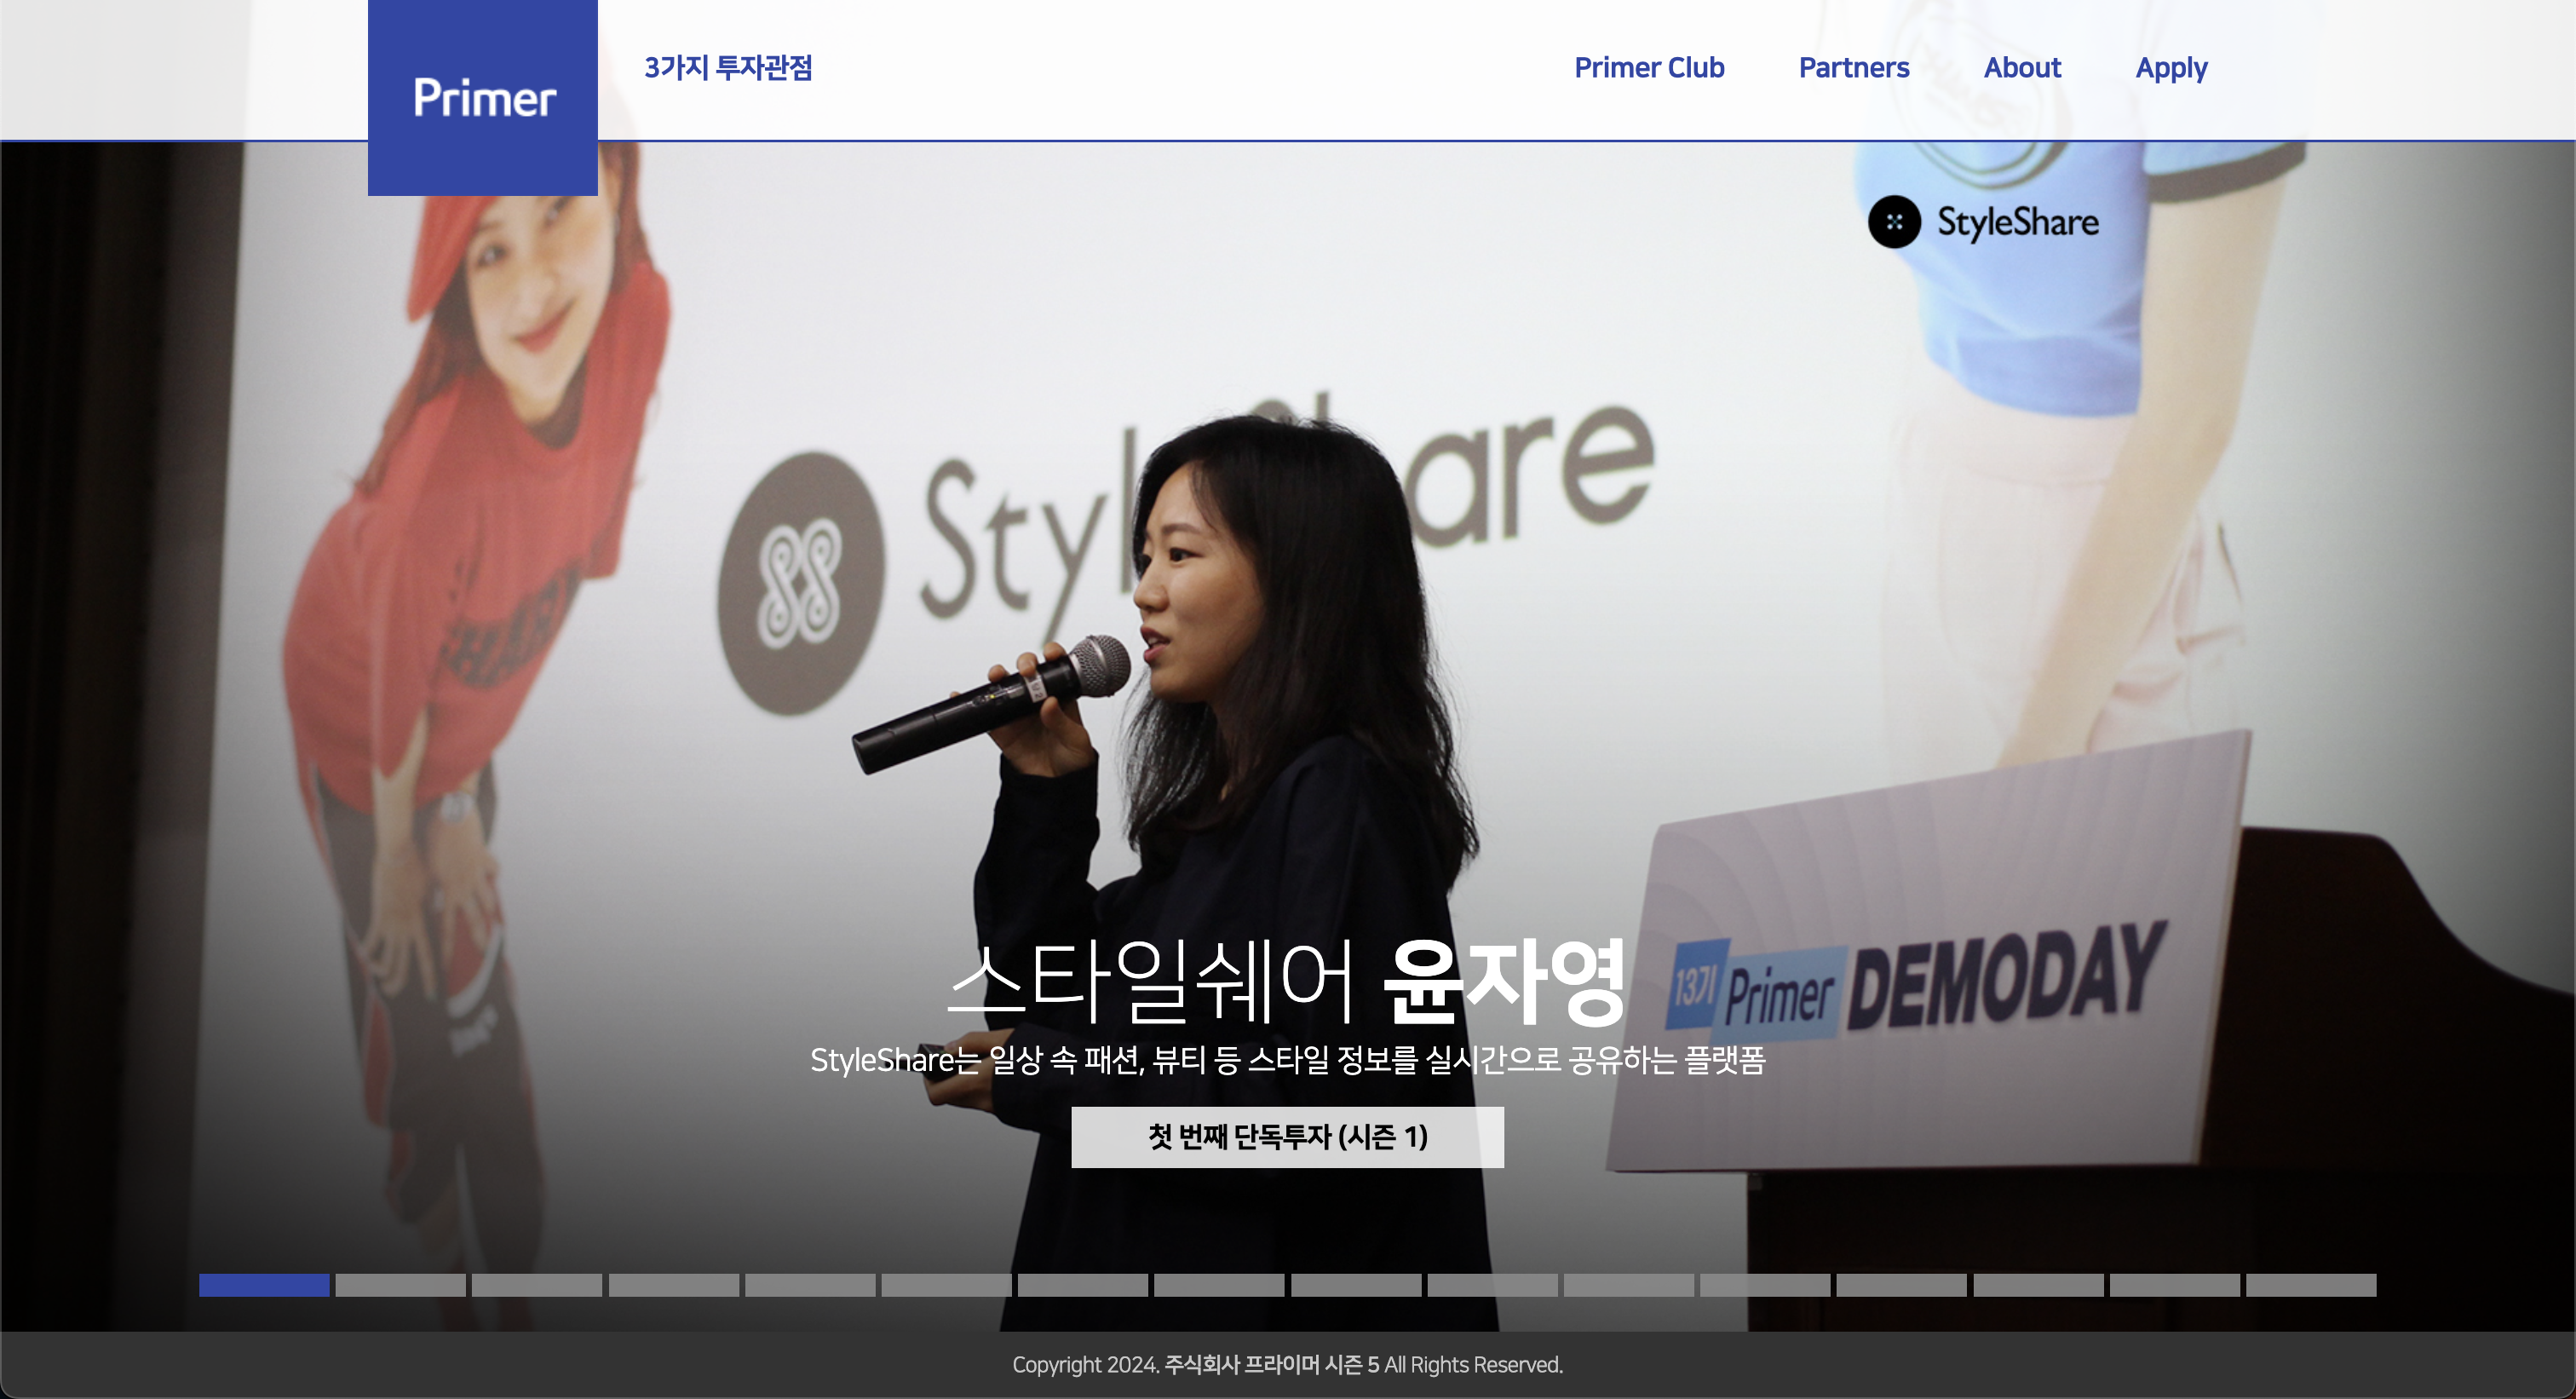
Task: Click the headline 스타일쉐어 윤자영
Action: 1287,982
